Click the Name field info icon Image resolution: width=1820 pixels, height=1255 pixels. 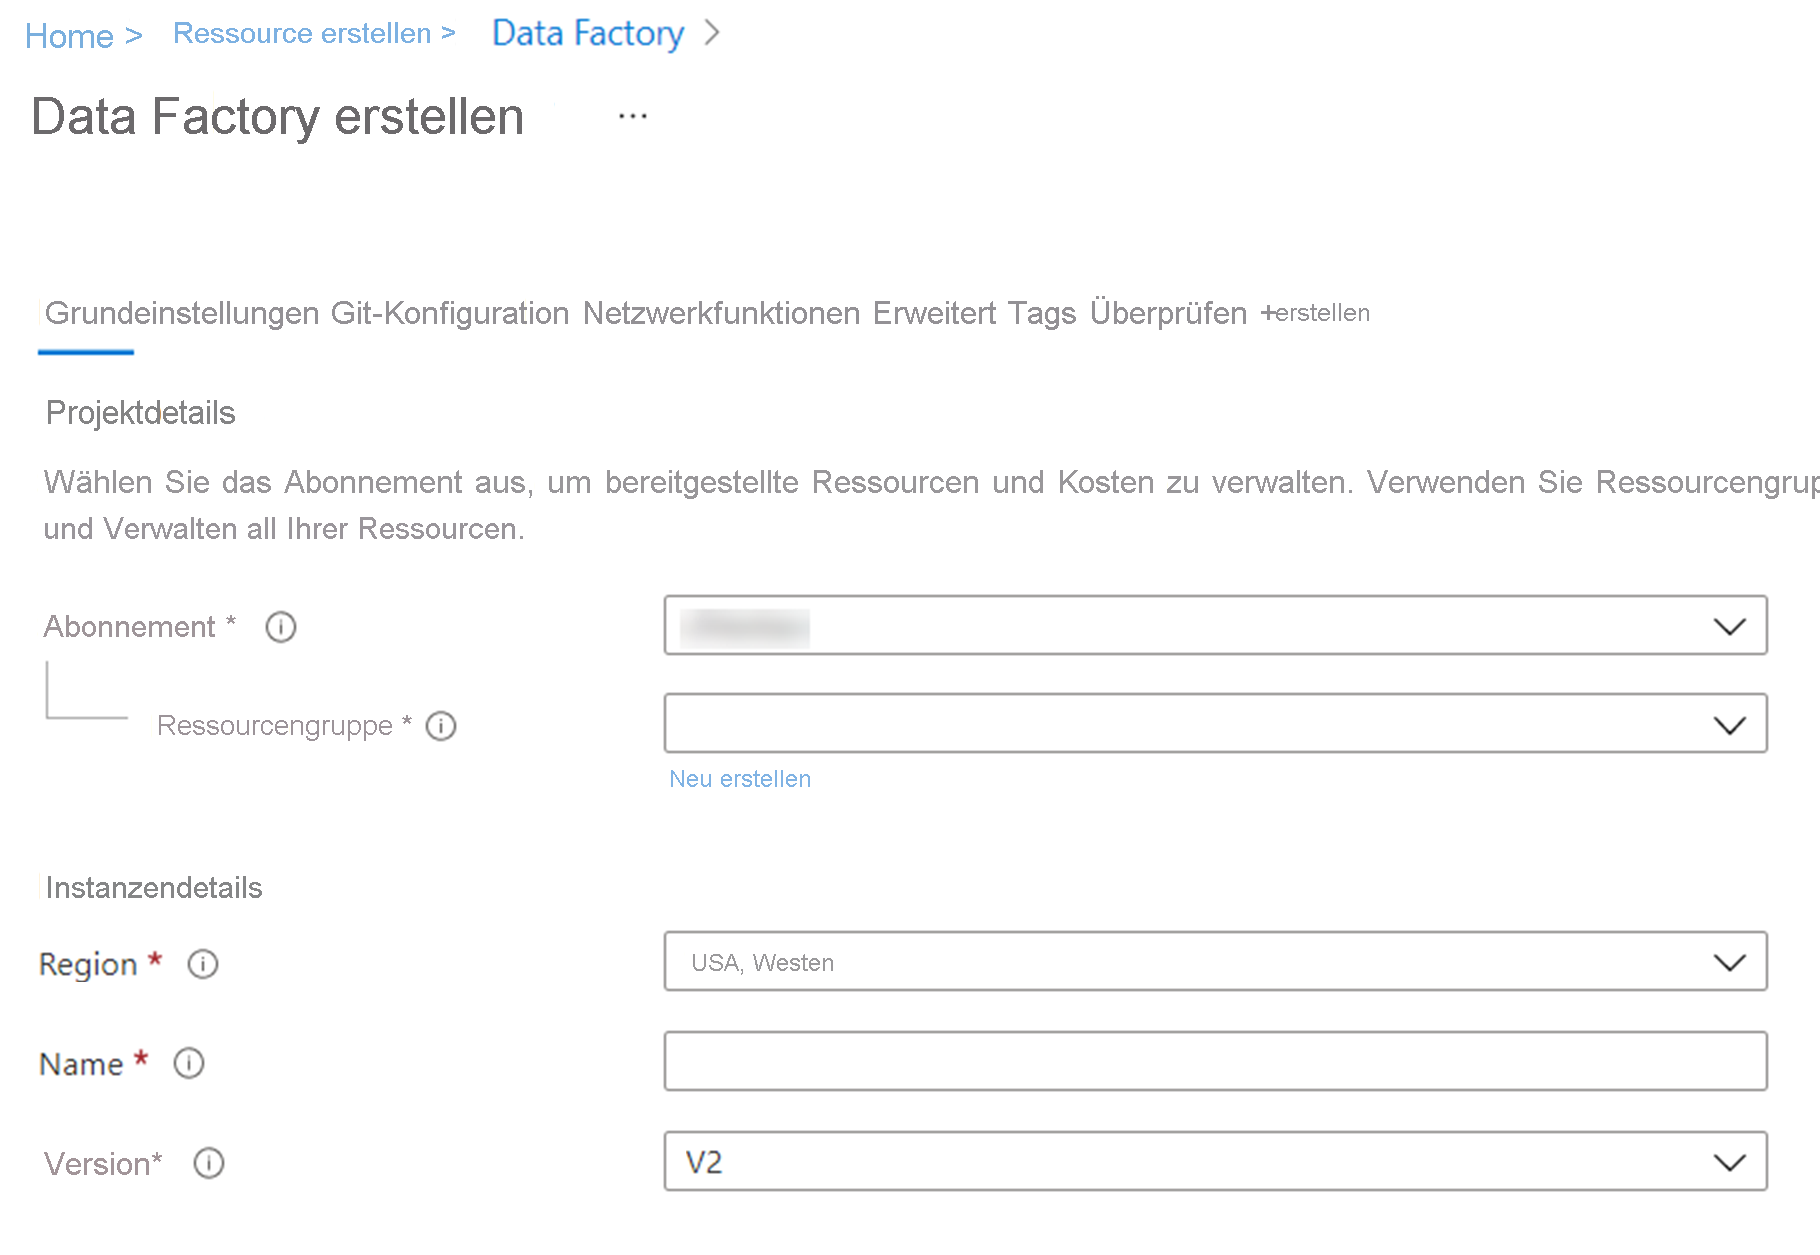point(189,1063)
